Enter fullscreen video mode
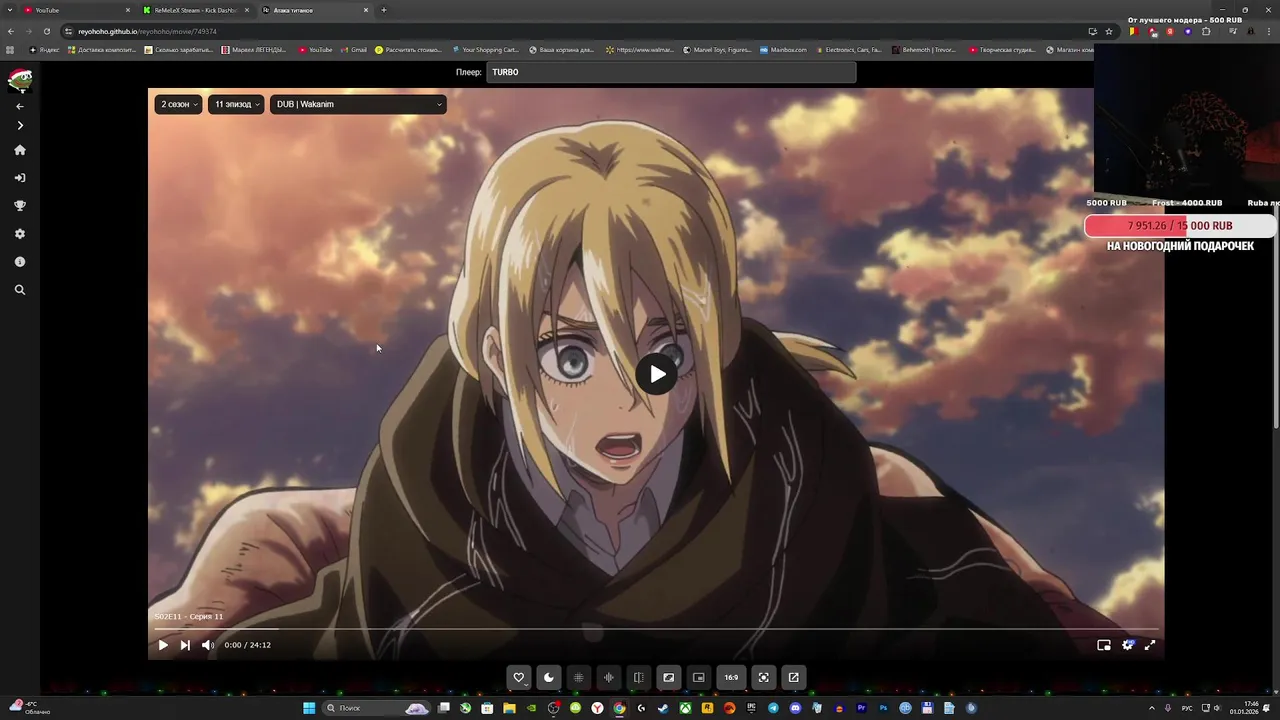Image resolution: width=1280 pixels, height=720 pixels. coord(1150,645)
